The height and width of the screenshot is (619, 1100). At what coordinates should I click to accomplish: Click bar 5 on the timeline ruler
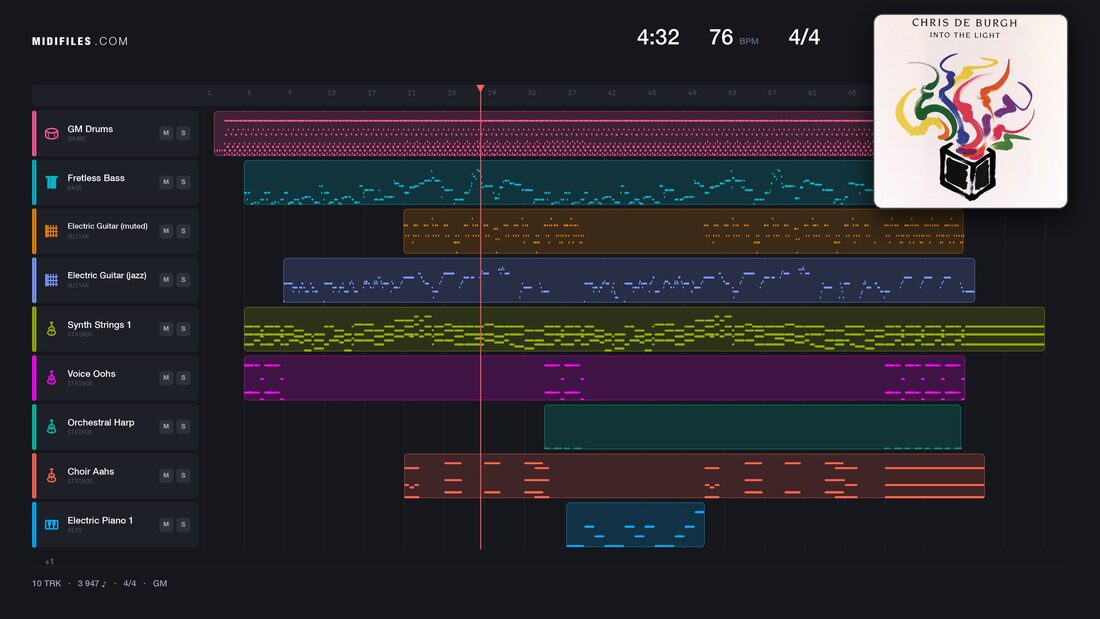pyautogui.click(x=249, y=93)
